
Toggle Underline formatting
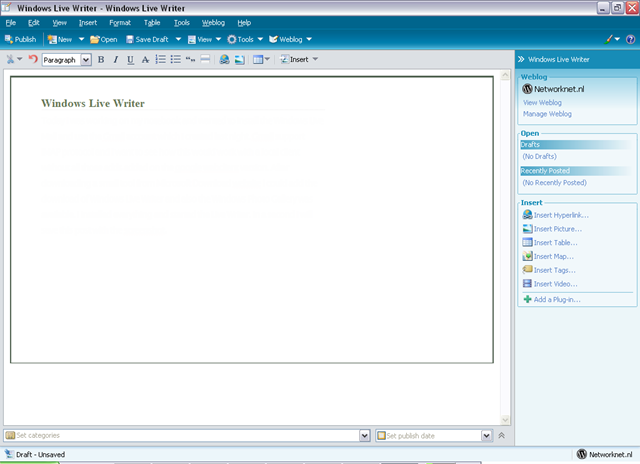pyautogui.click(x=130, y=60)
